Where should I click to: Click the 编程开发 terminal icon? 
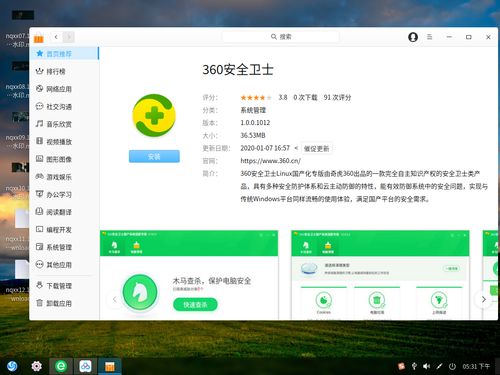coord(39,229)
